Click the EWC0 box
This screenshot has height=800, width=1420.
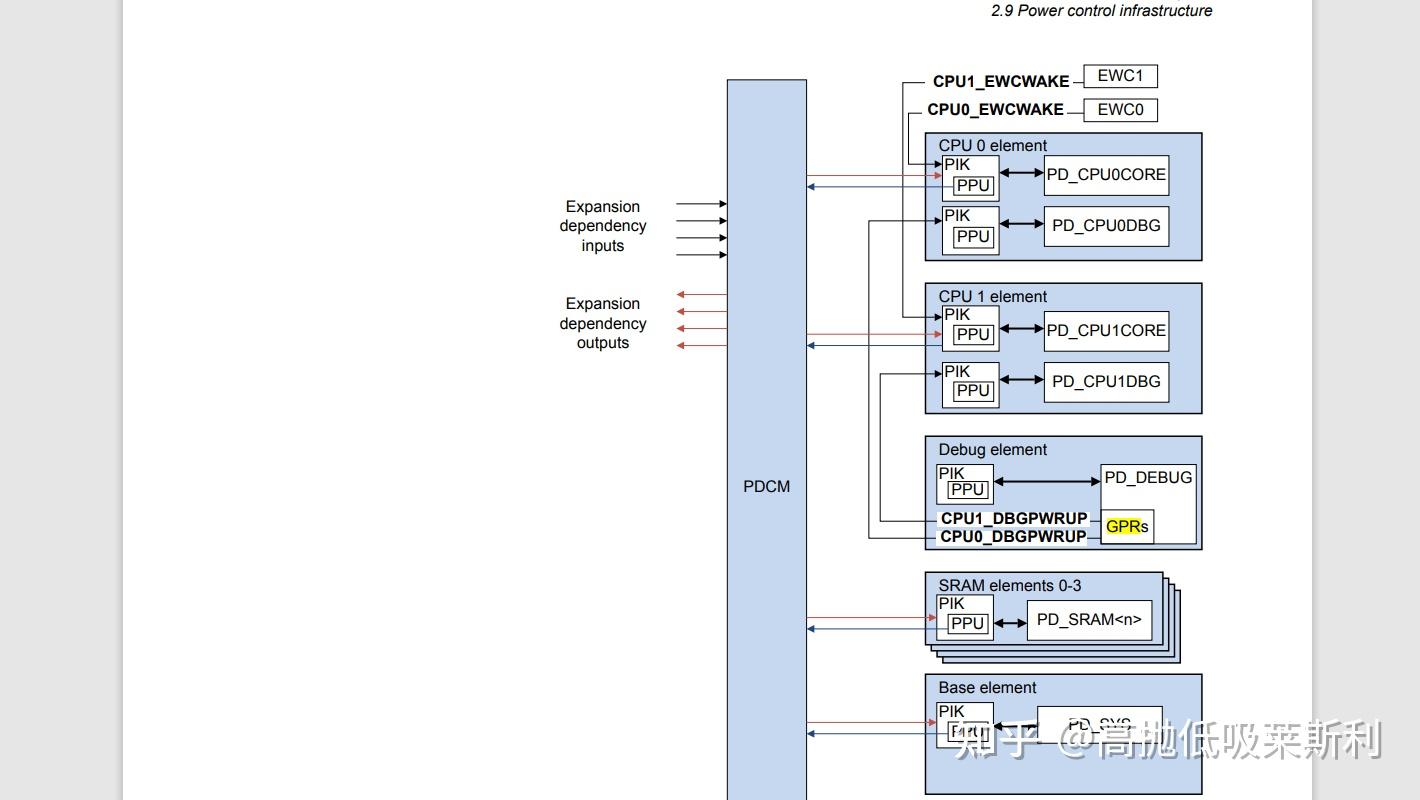1119,110
